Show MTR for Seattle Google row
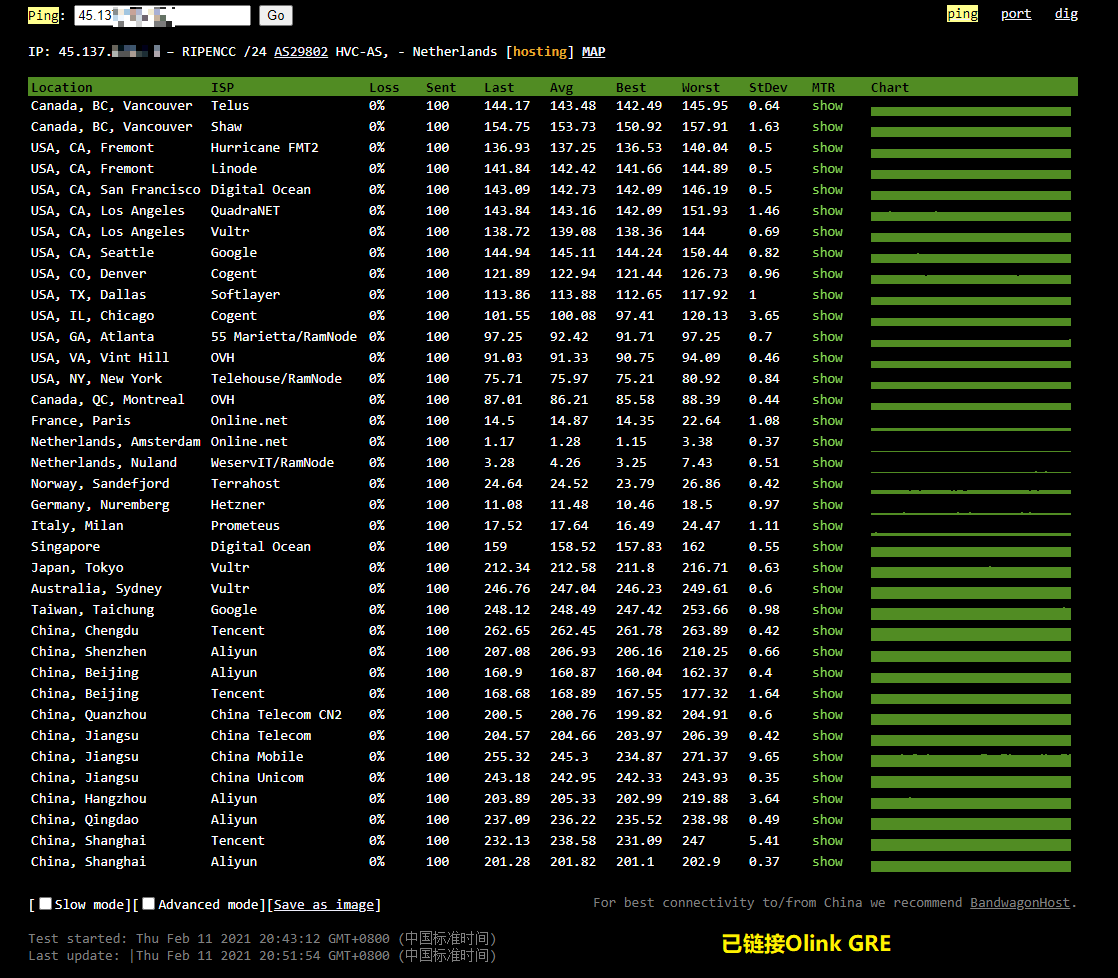1118x978 pixels. (x=827, y=252)
